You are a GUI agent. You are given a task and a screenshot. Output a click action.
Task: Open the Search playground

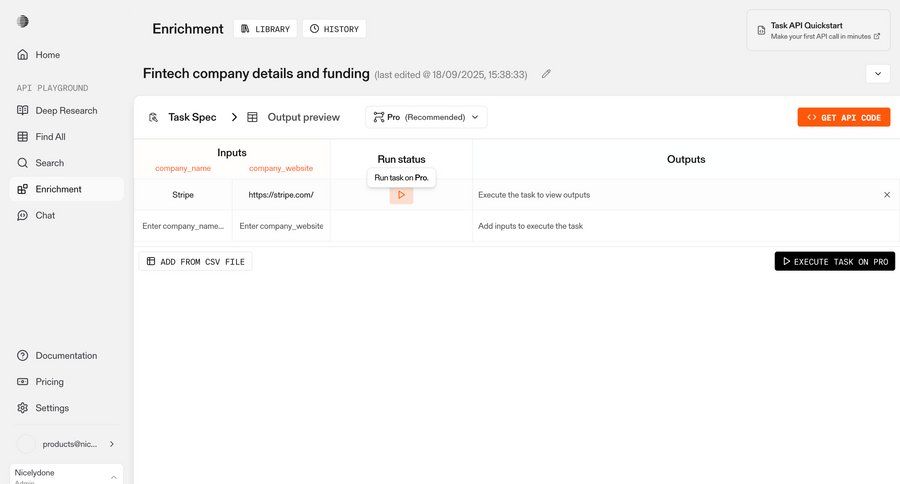tap(49, 163)
